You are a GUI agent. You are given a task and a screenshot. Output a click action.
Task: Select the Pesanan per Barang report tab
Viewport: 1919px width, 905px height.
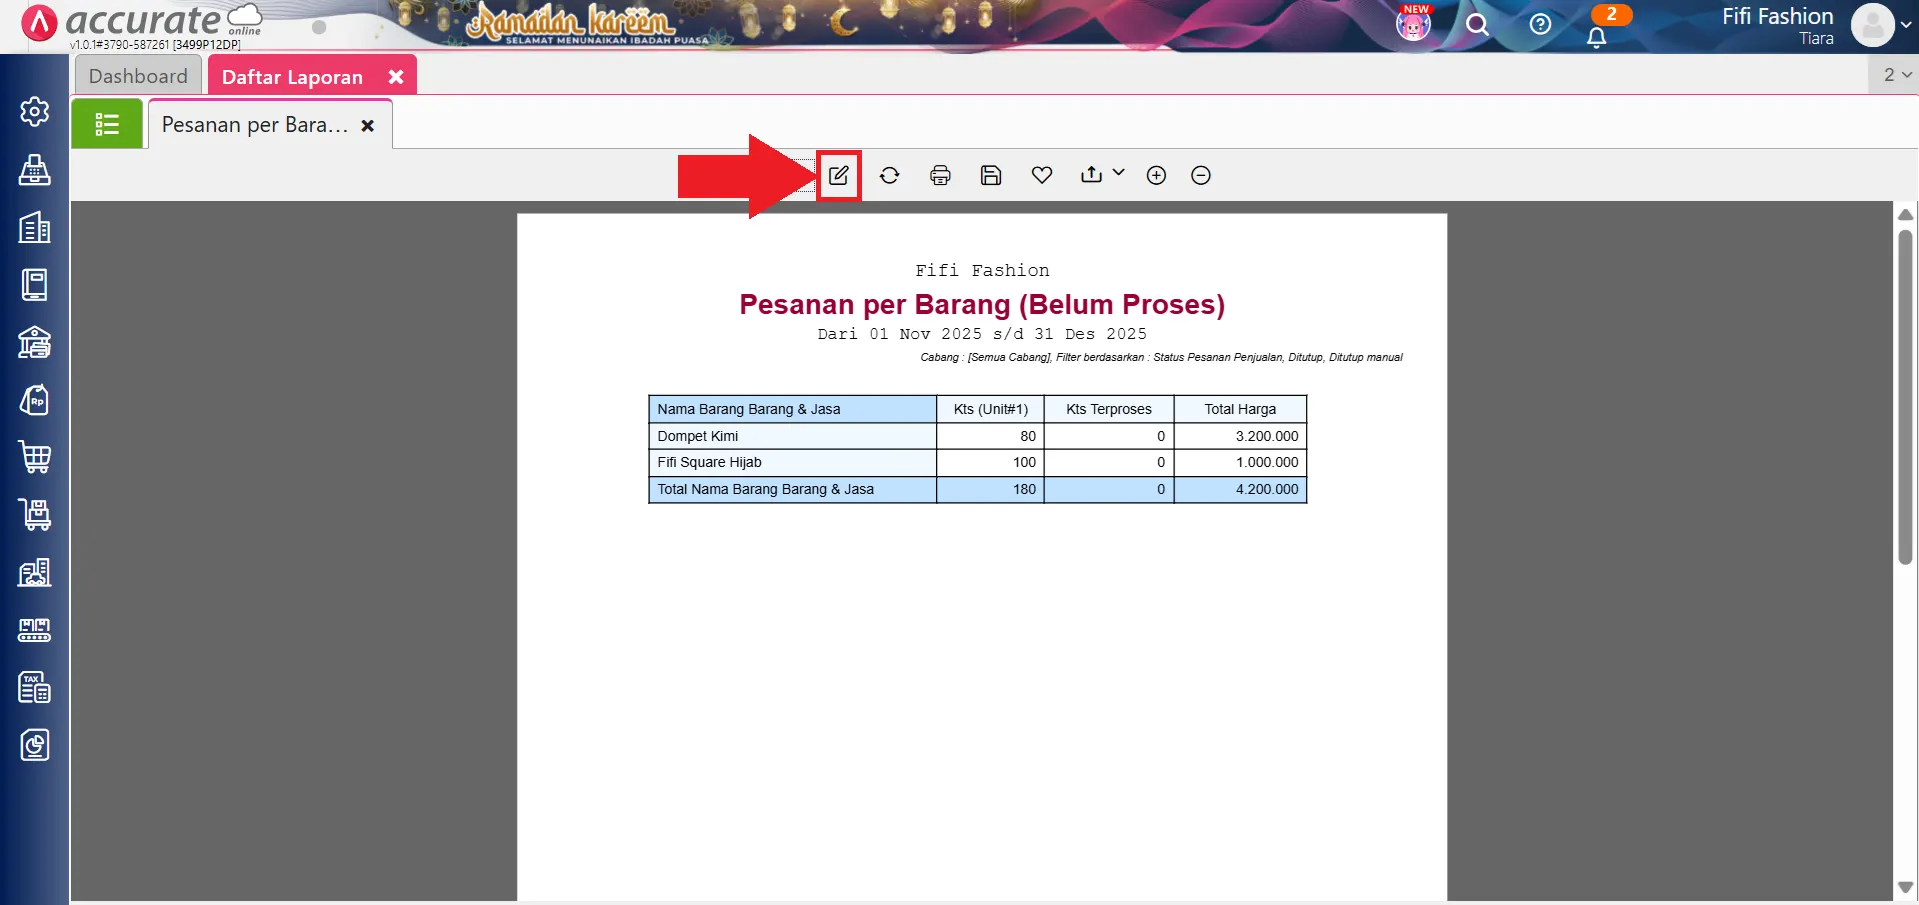pyautogui.click(x=254, y=125)
